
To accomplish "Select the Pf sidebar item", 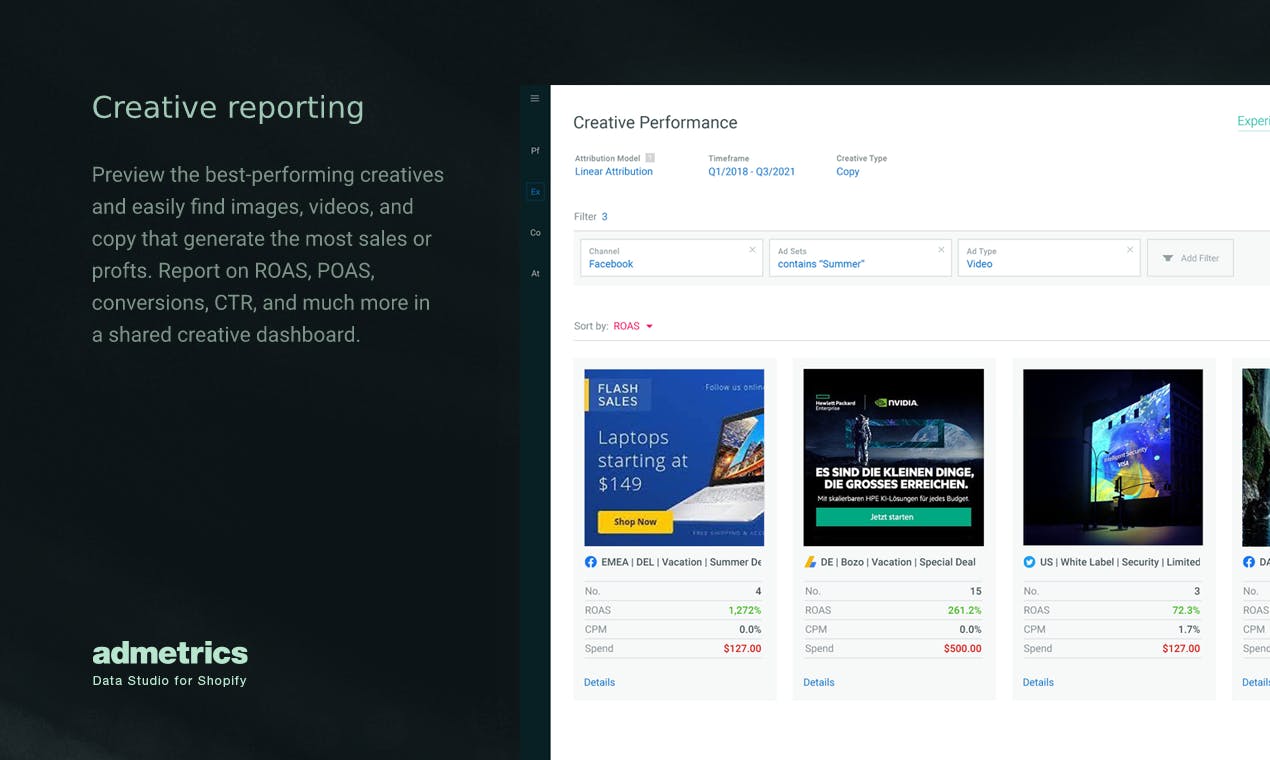I will coord(535,151).
